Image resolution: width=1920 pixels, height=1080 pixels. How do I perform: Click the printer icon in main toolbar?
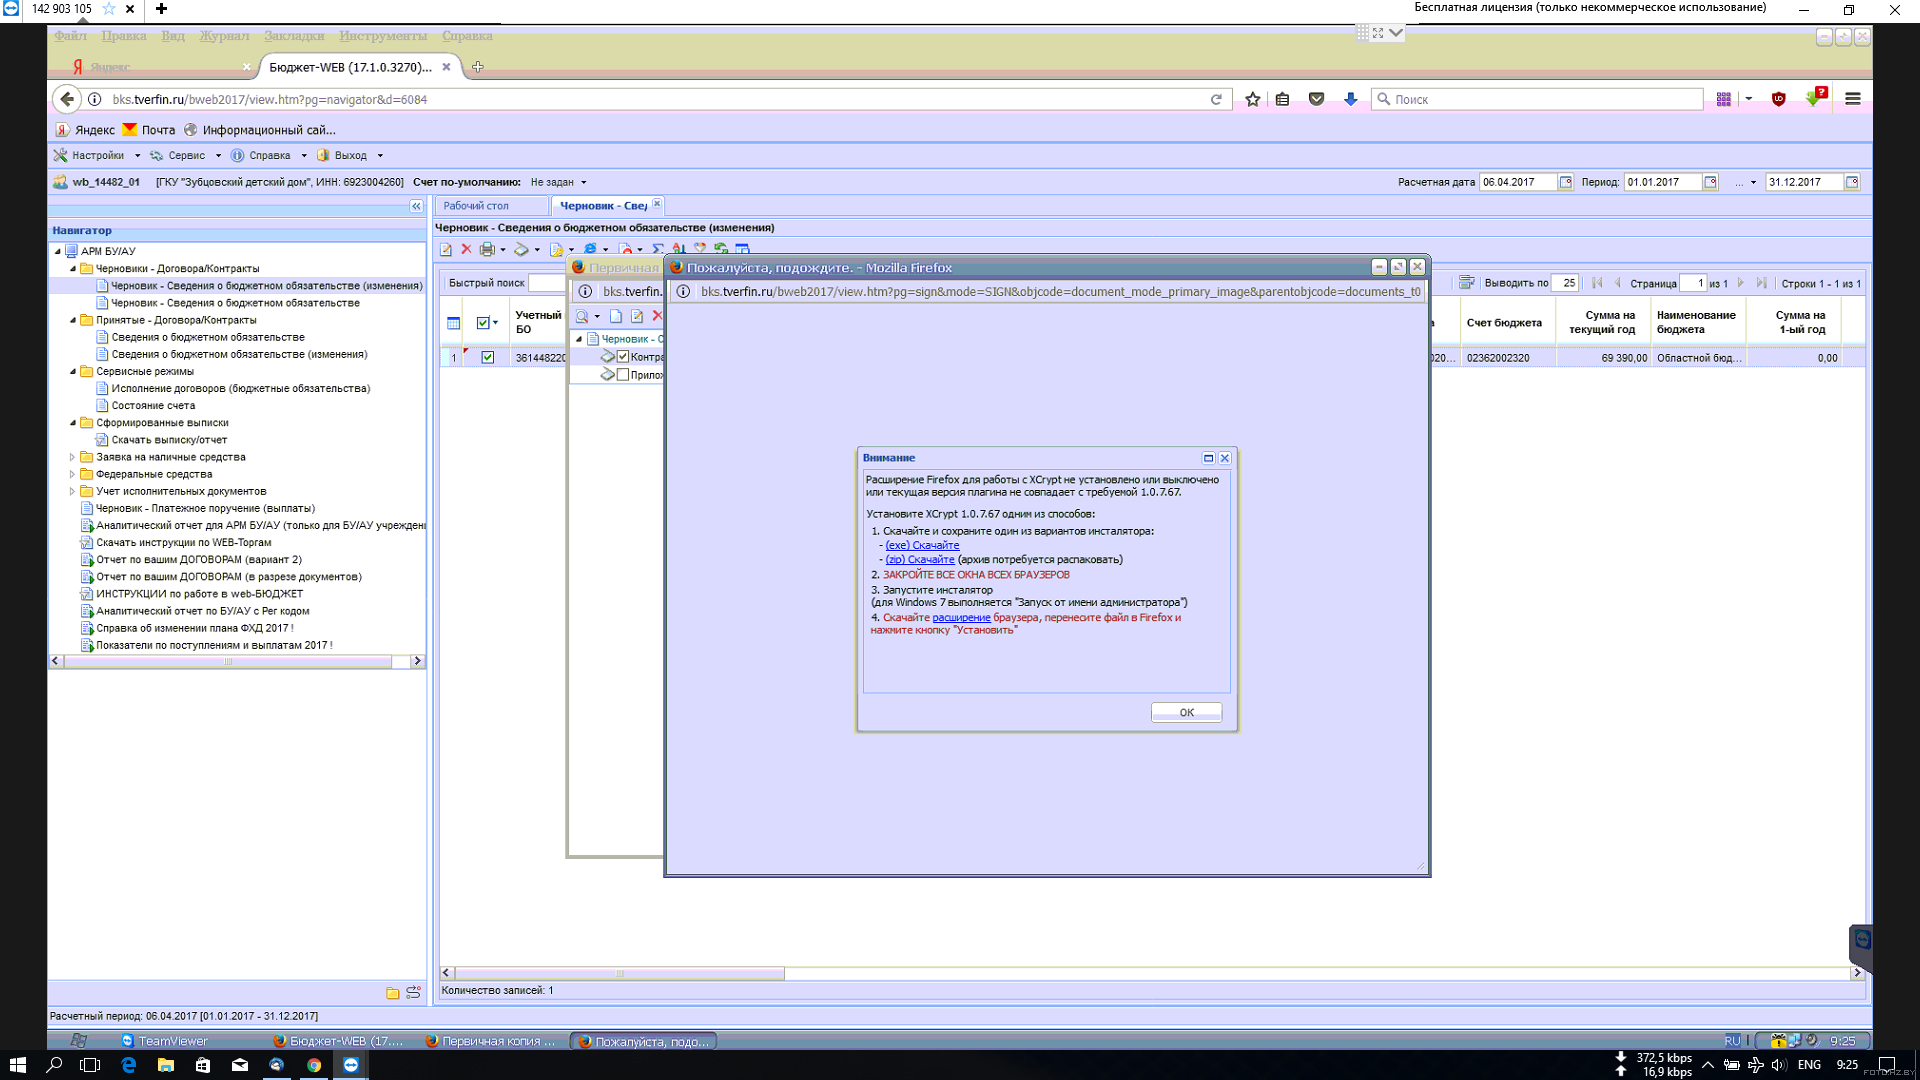(x=487, y=249)
